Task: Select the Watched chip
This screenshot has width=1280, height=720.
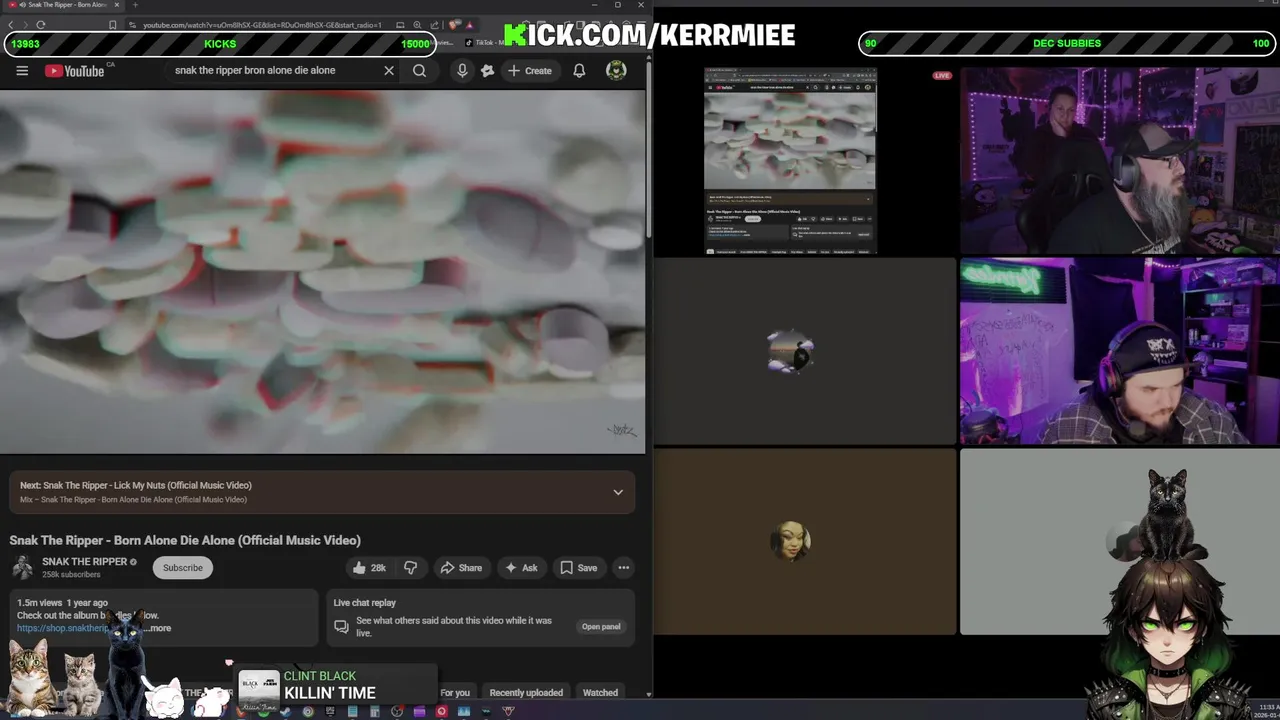Action: click(x=600, y=693)
